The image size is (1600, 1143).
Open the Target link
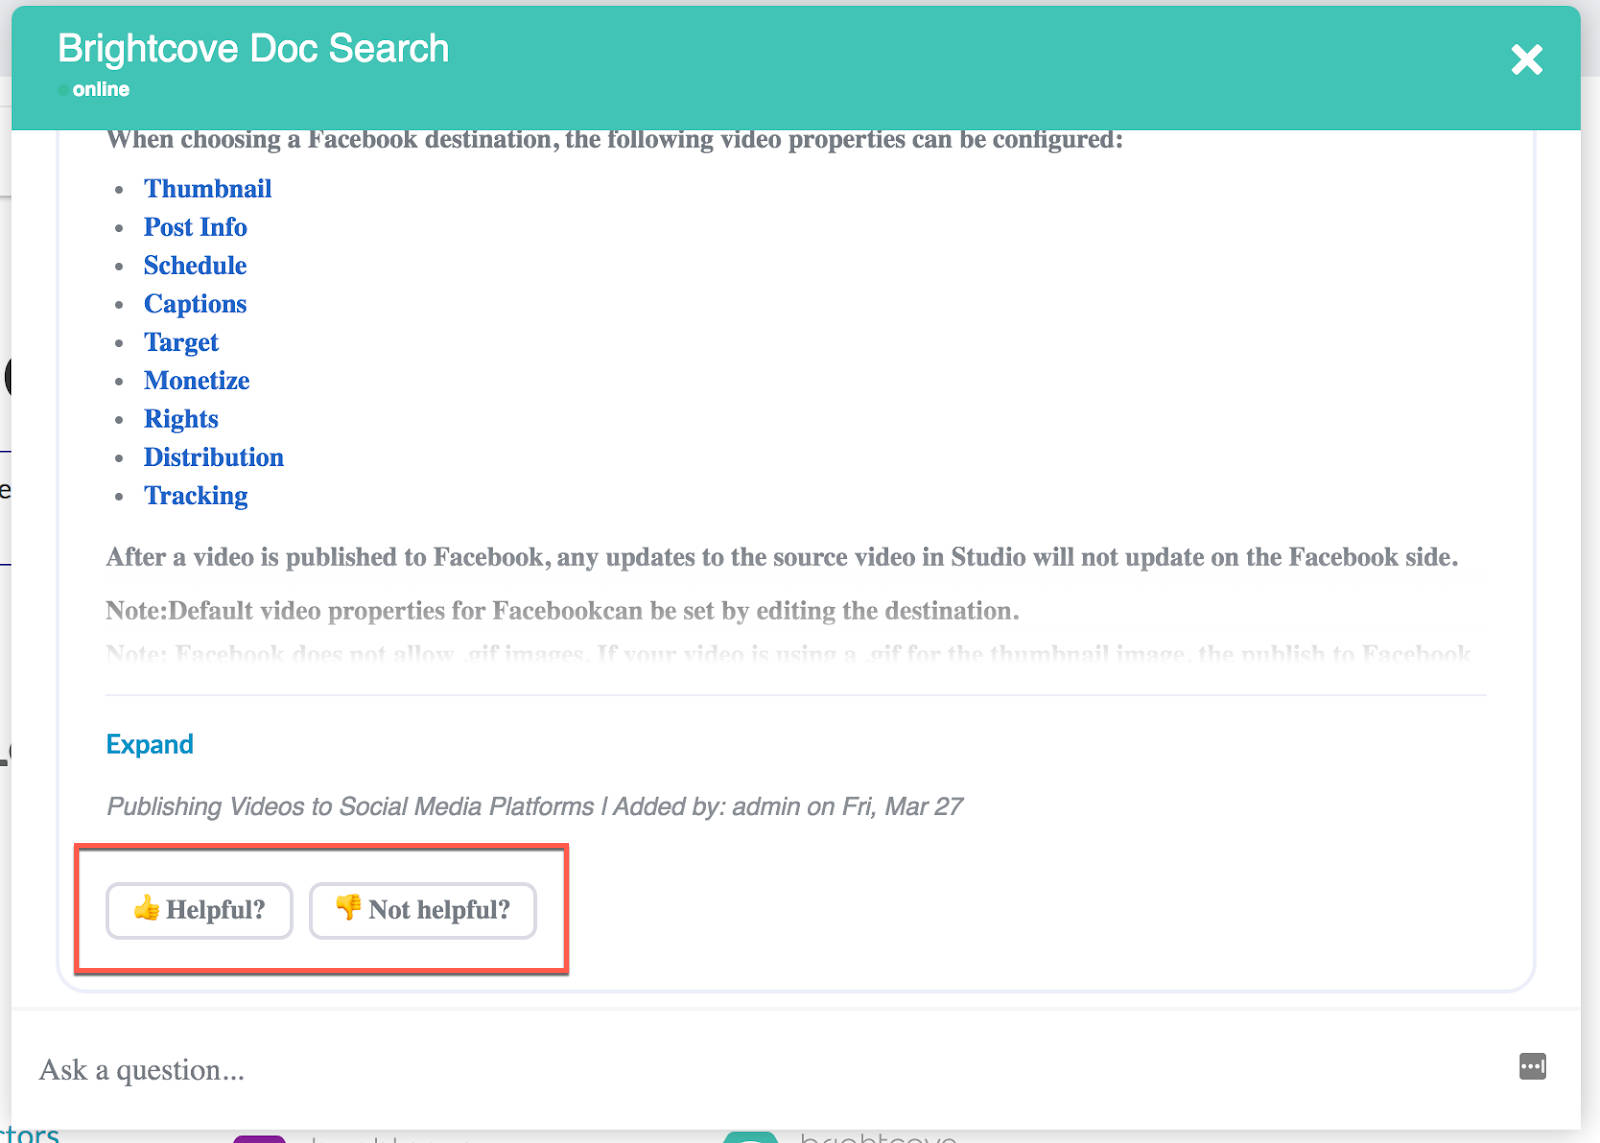pyautogui.click(x=181, y=342)
